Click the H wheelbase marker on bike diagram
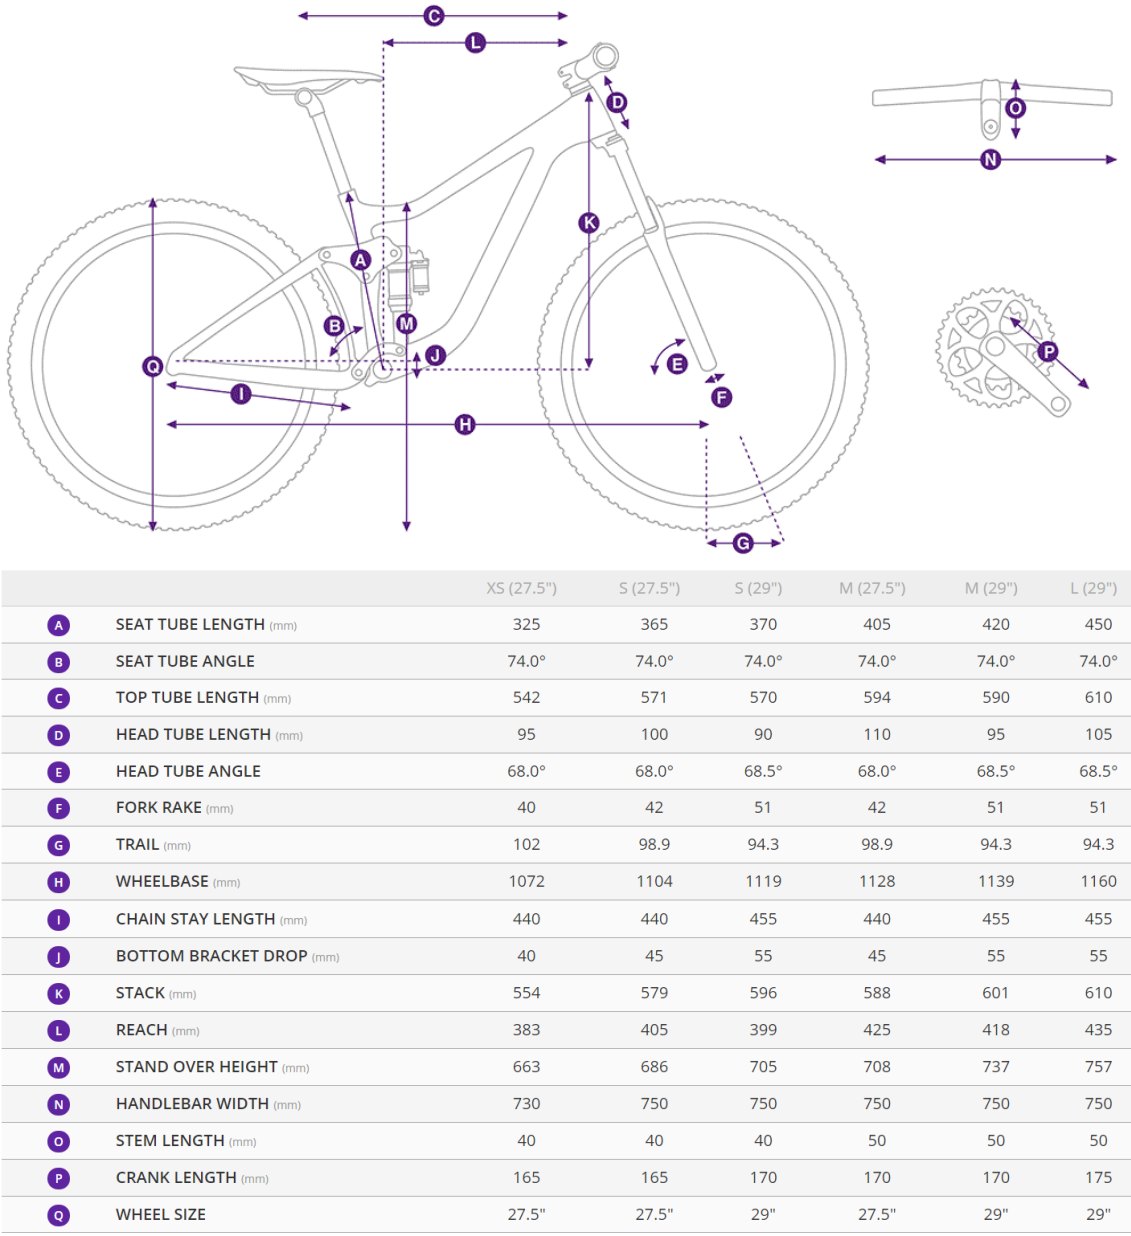1131x1236 pixels. pyautogui.click(x=465, y=425)
